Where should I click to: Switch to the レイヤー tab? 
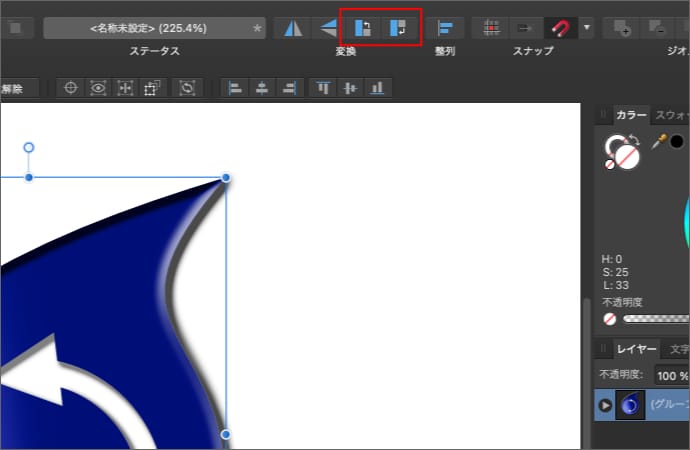(x=636, y=349)
